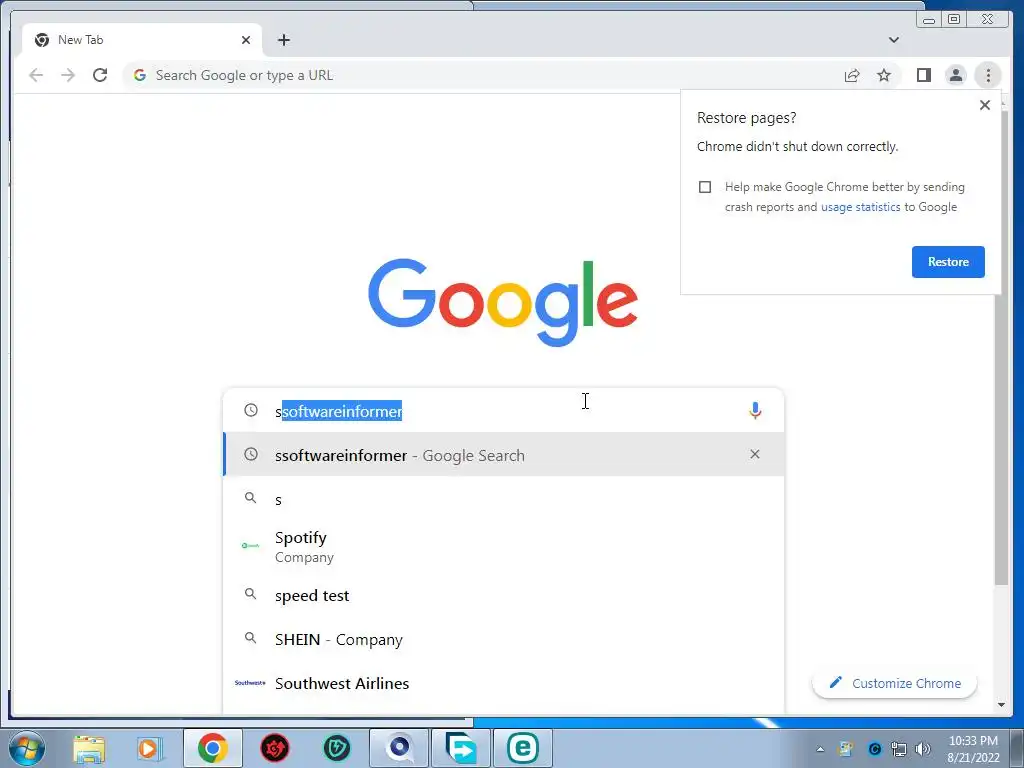Click the scrollbar down arrow
This screenshot has height=768, width=1024.
click(1001, 705)
